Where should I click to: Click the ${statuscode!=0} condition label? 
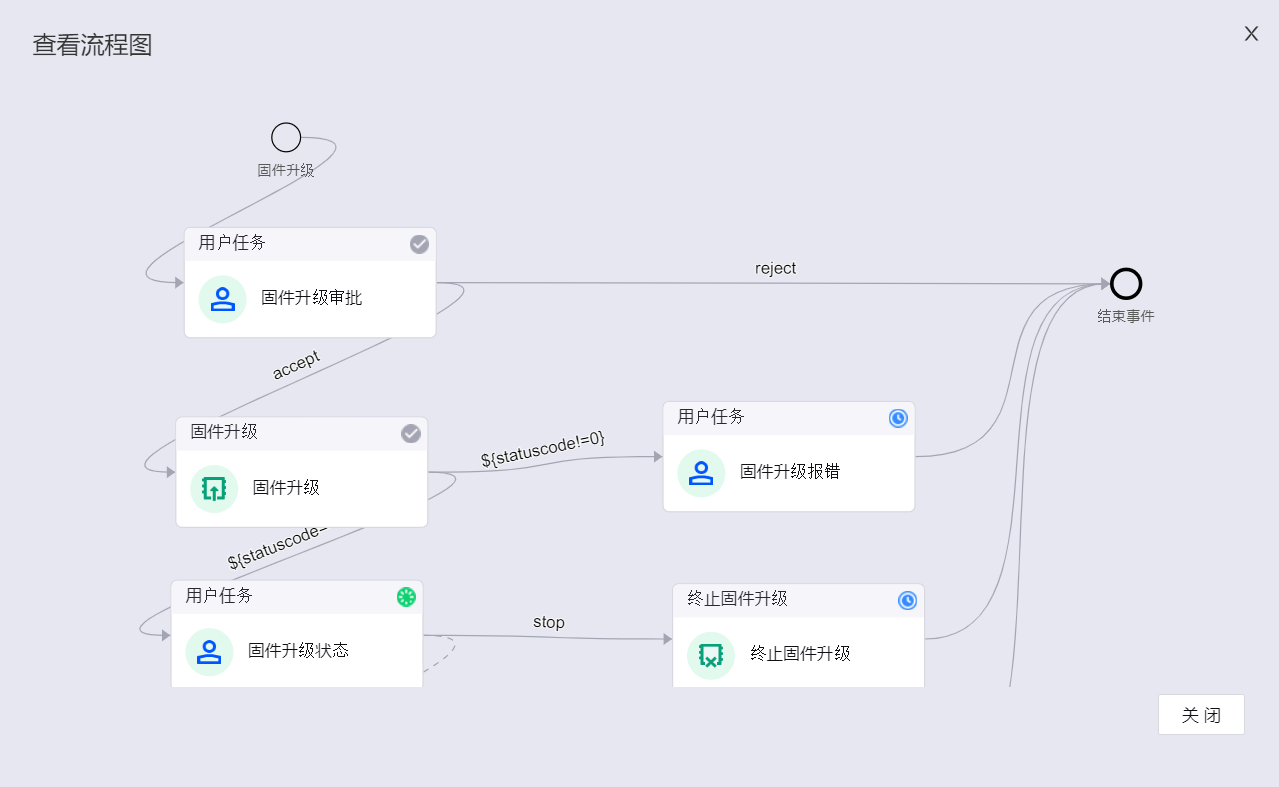click(543, 449)
